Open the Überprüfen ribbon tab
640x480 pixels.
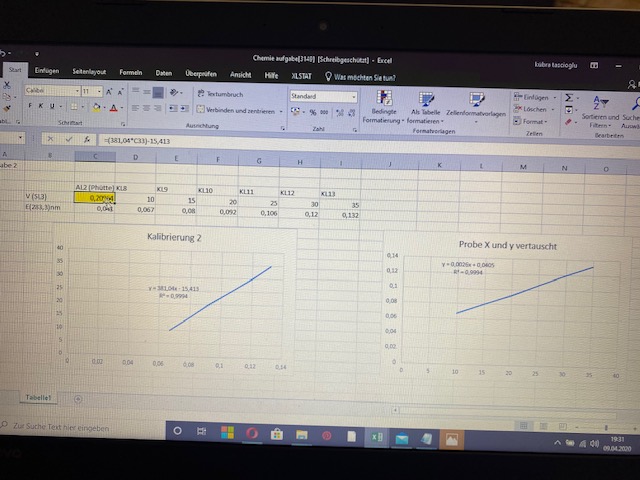click(x=201, y=74)
